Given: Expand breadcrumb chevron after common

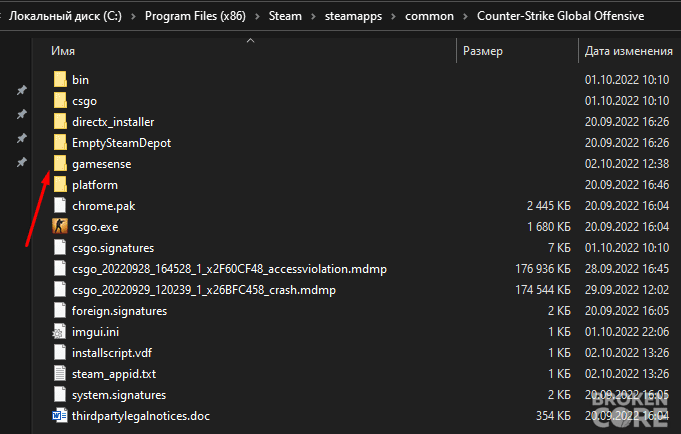Looking at the screenshot, I should click(x=465, y=16).
